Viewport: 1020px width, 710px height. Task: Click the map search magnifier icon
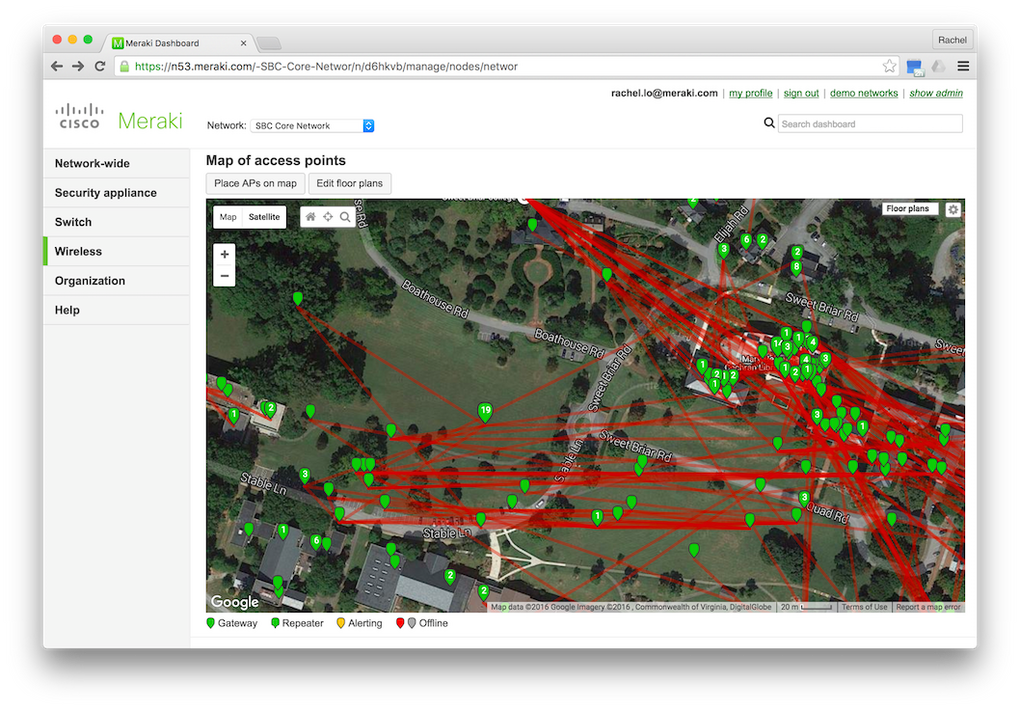[345, 217]
